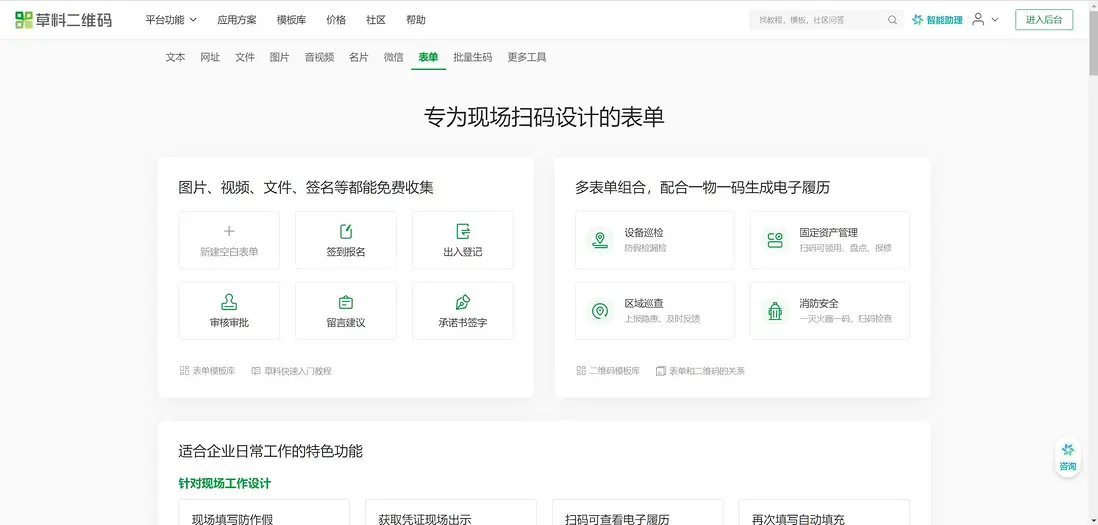
Task: Click the 二维码模板库 grid icon
Action: pos(581,370)
